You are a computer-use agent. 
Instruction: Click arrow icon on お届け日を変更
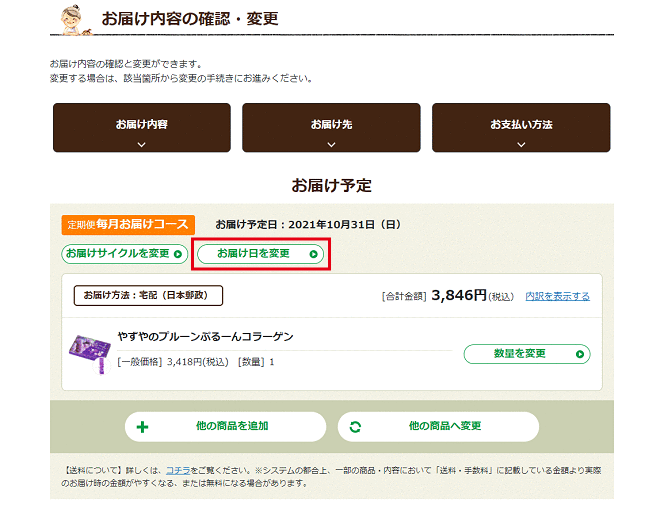click(x=313, y=254)
